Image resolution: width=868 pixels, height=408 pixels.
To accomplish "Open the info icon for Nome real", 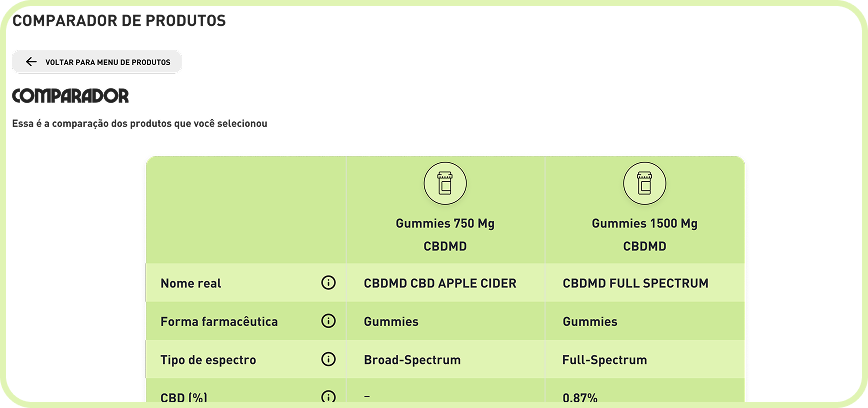I will pos(328,283).
